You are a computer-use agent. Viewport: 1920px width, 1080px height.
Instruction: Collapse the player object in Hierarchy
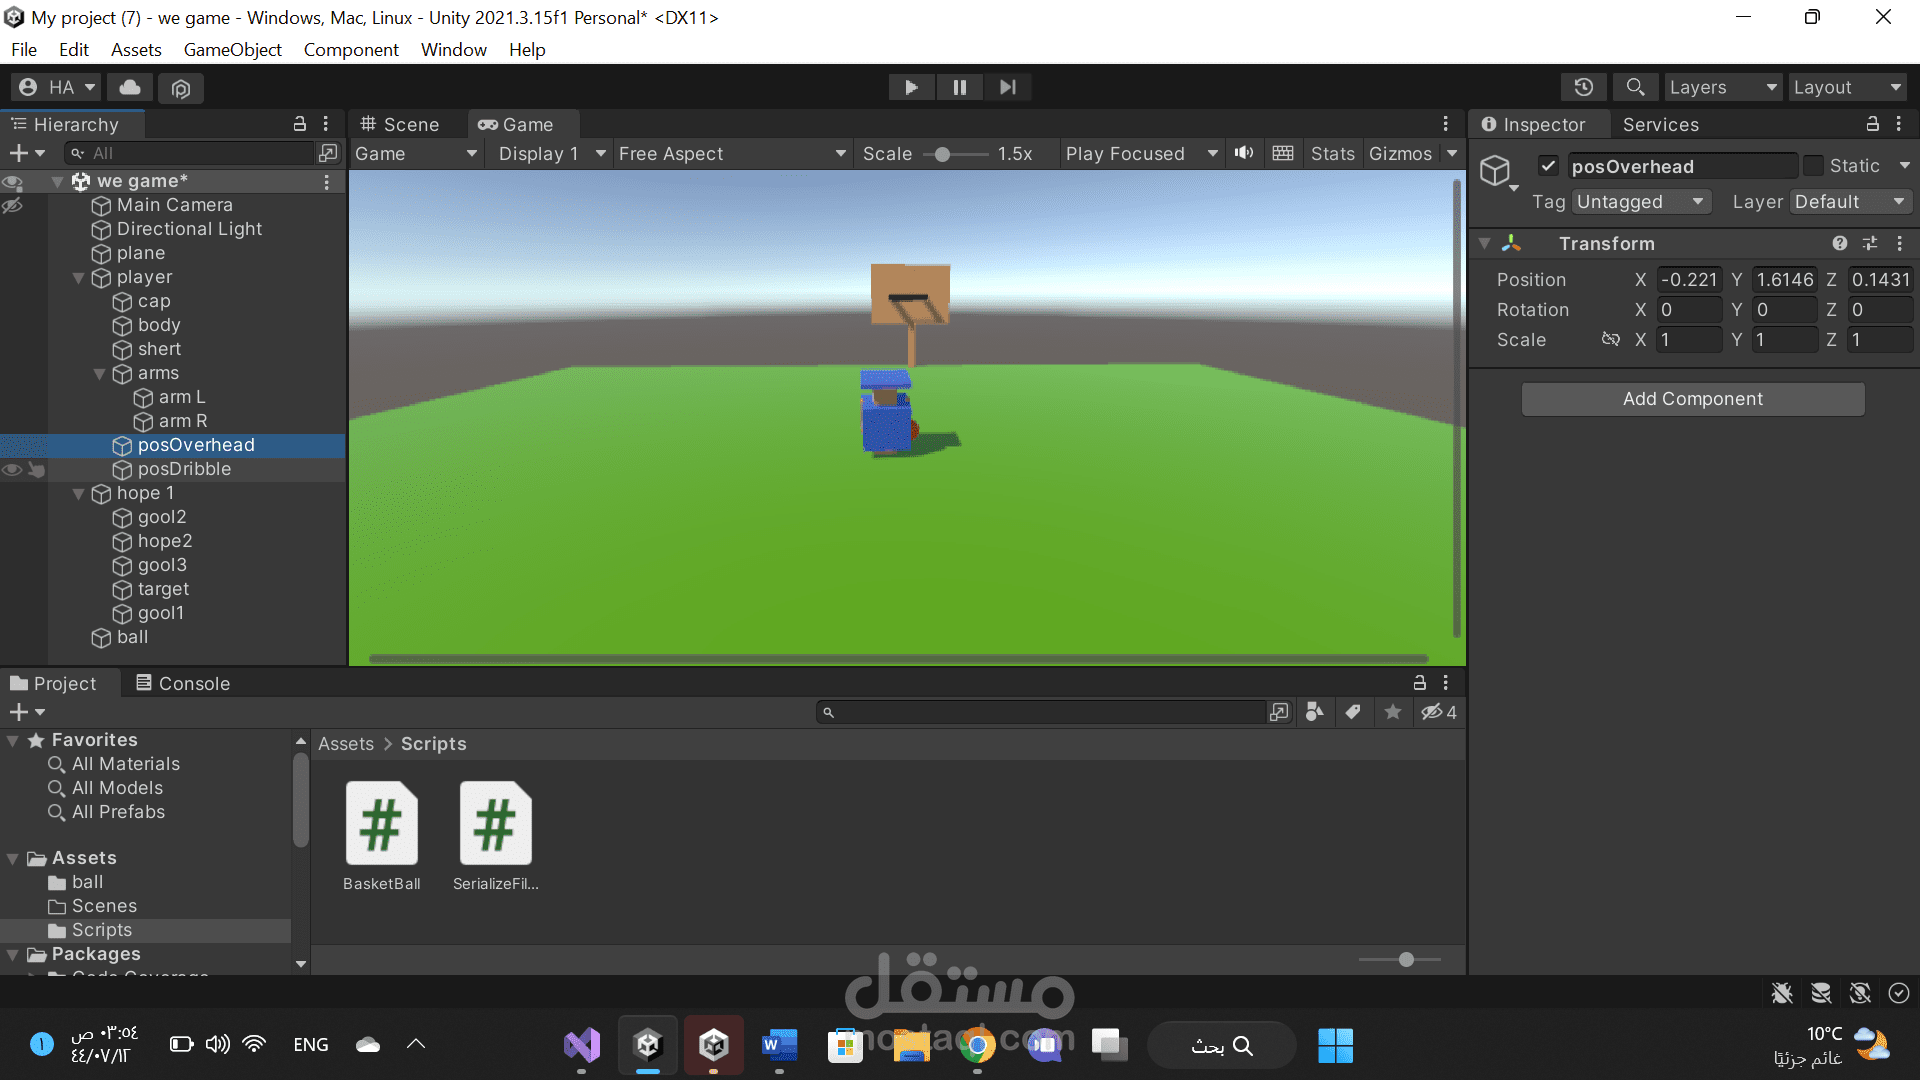pos(78,277)
